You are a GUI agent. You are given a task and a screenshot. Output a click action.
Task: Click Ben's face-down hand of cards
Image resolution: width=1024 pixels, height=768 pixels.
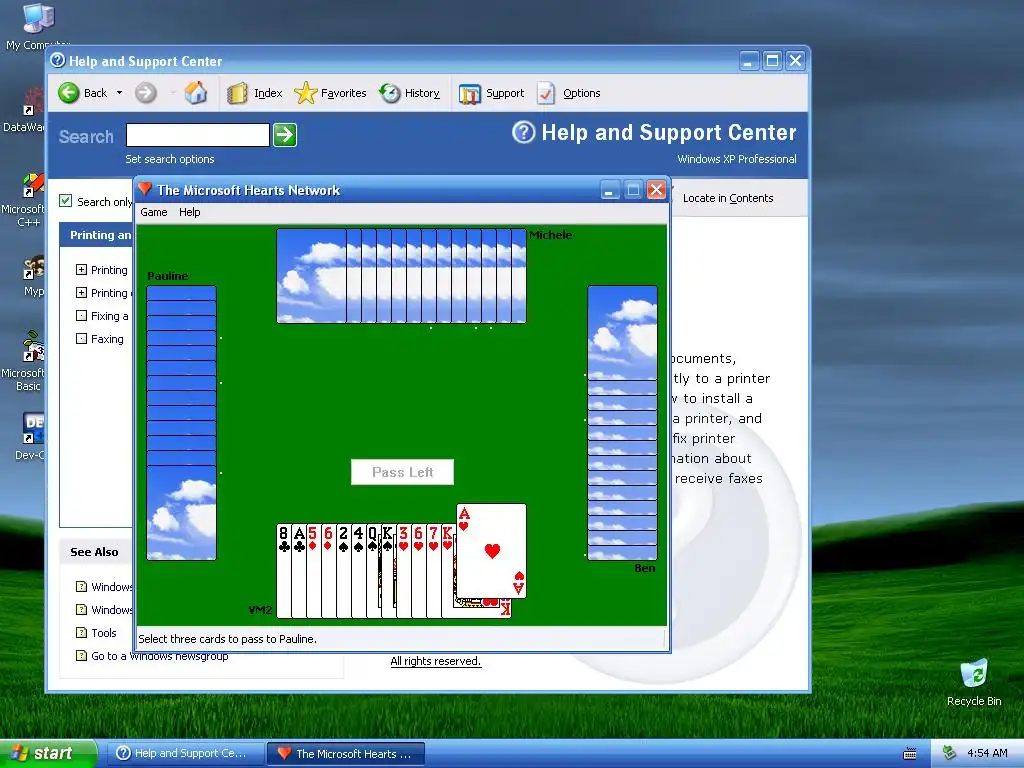click(x=622, y=423)
